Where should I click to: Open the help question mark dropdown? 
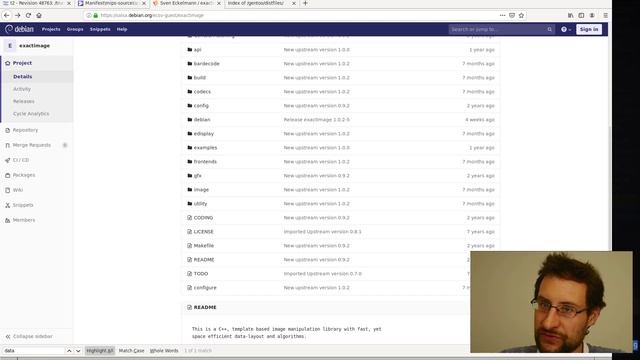[566, 29]
